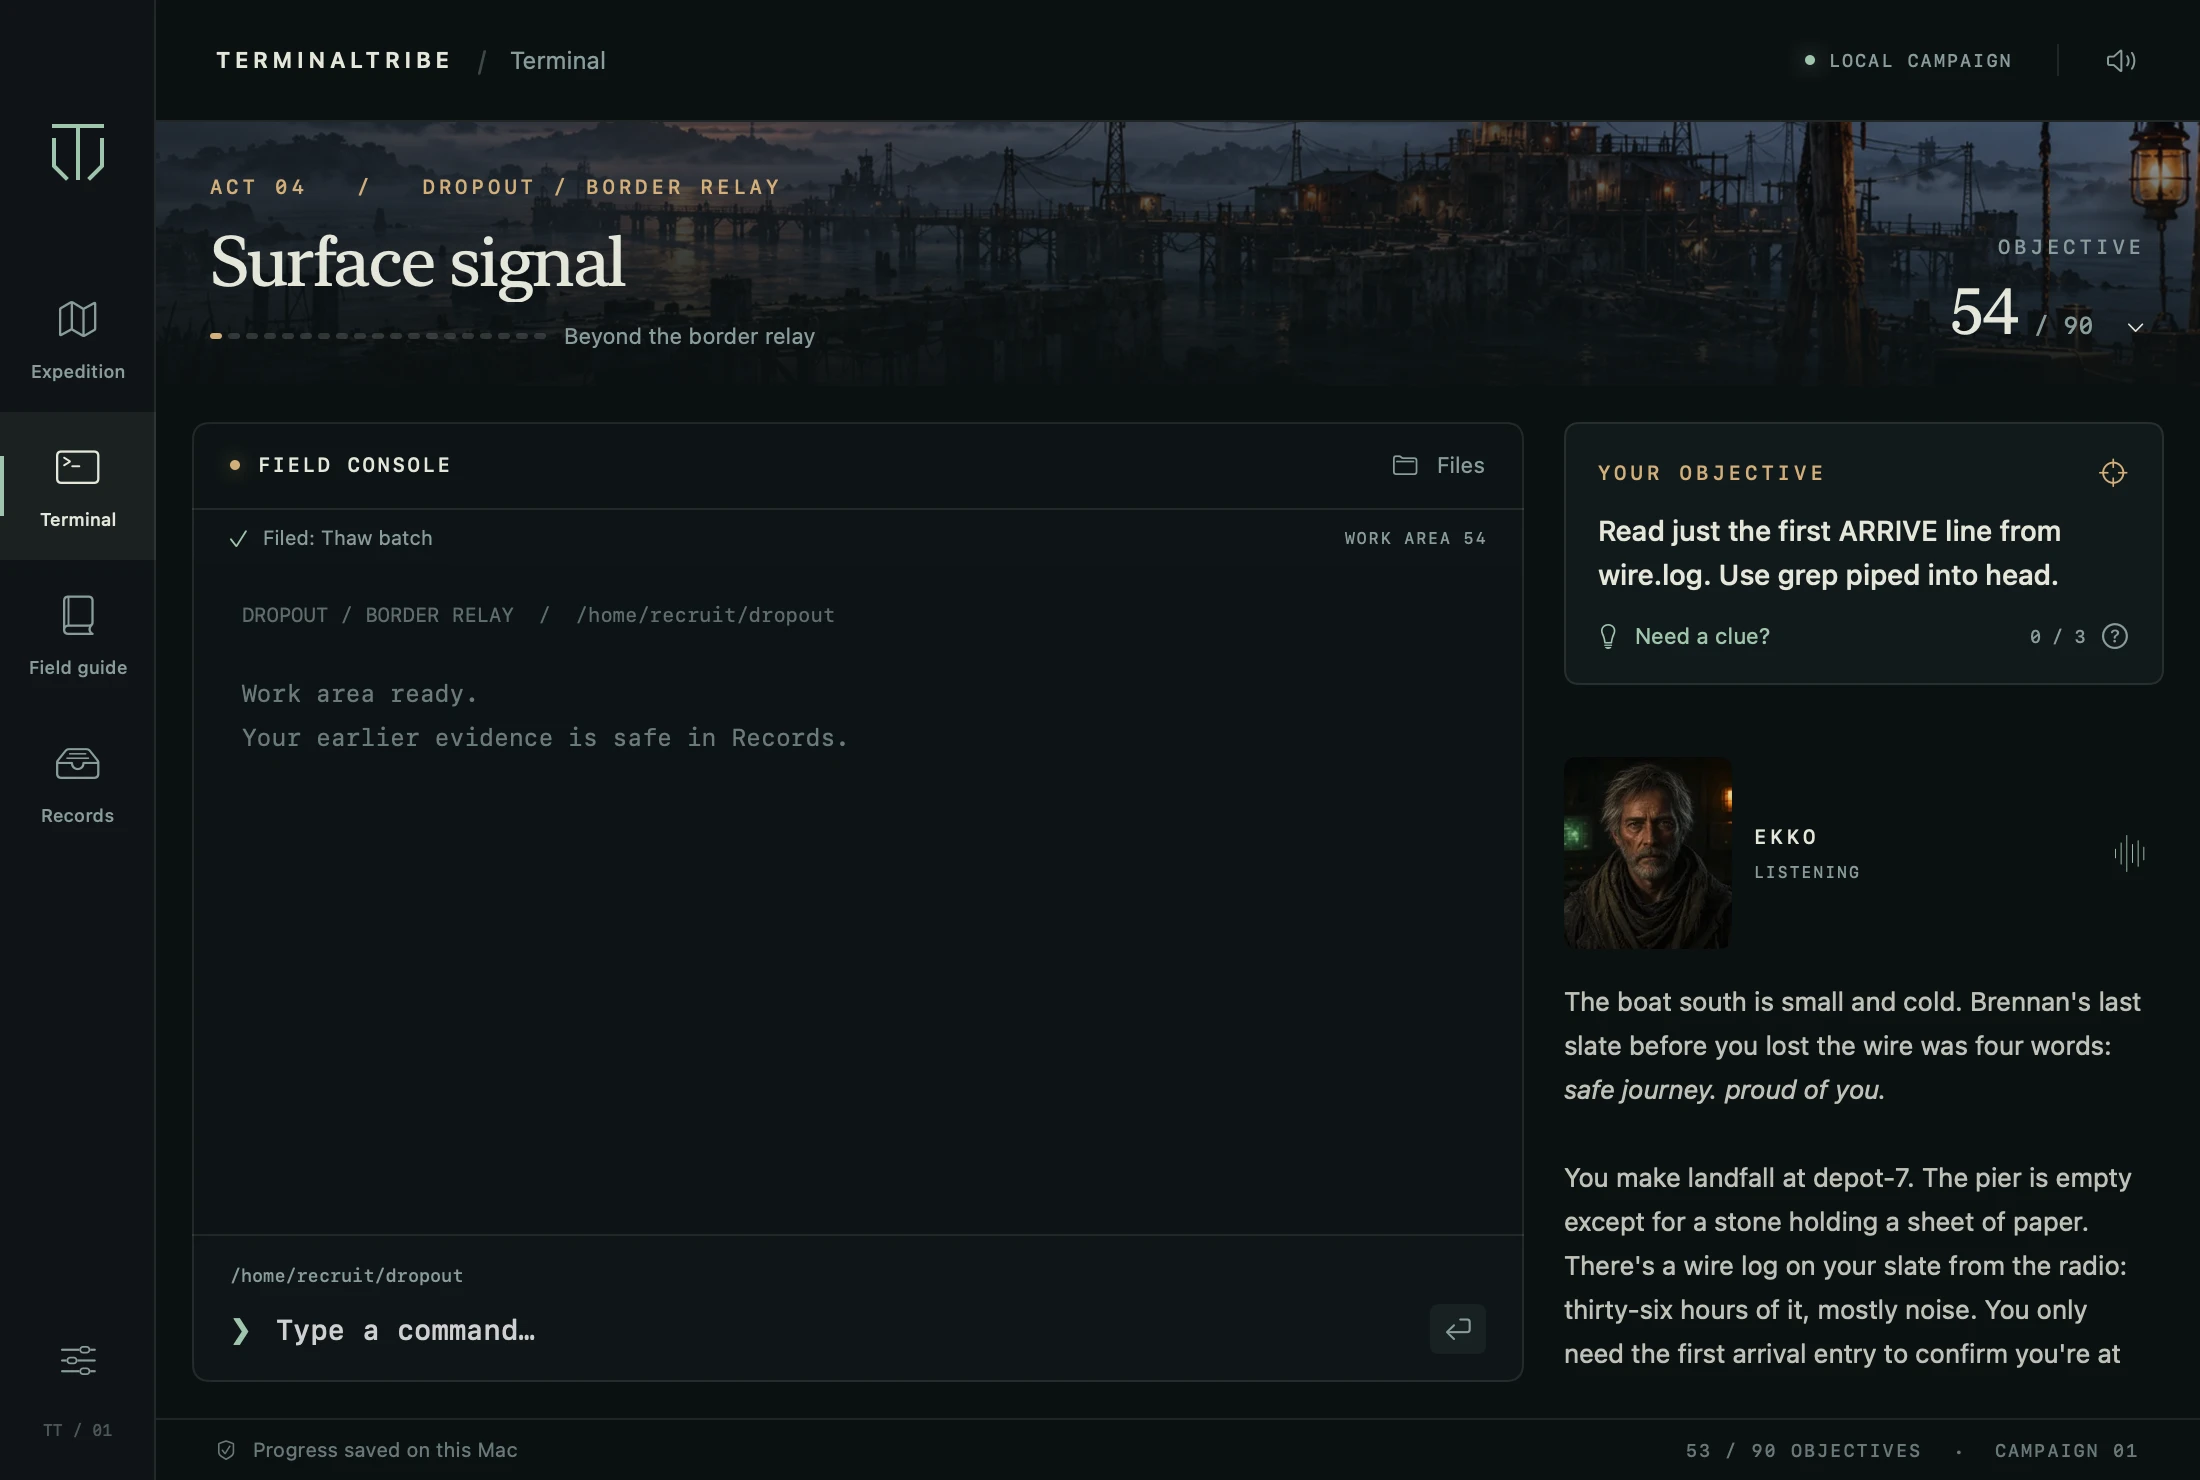Open the Expedition map view

[x=78, y=340]
